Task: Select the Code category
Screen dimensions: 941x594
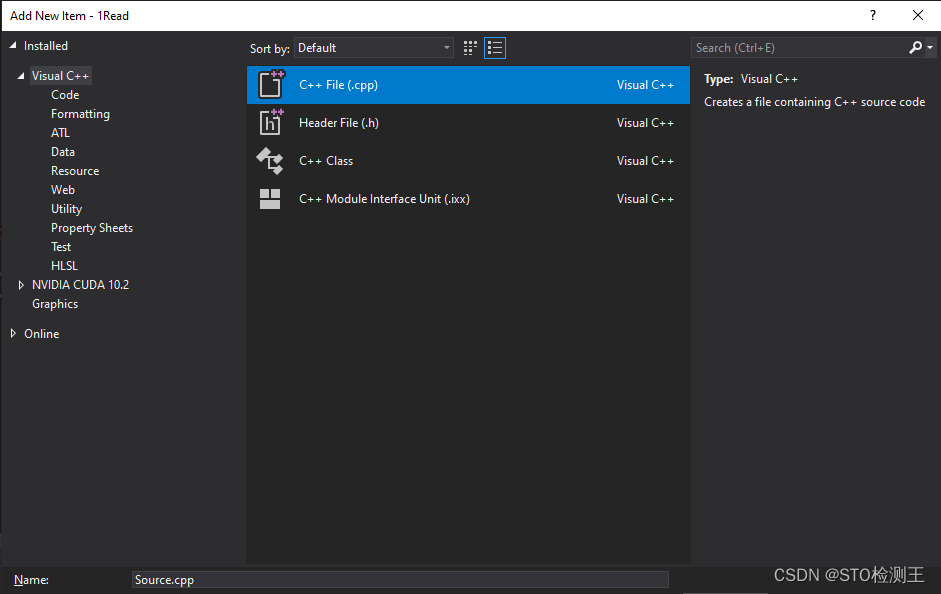Action: (64, 94)
